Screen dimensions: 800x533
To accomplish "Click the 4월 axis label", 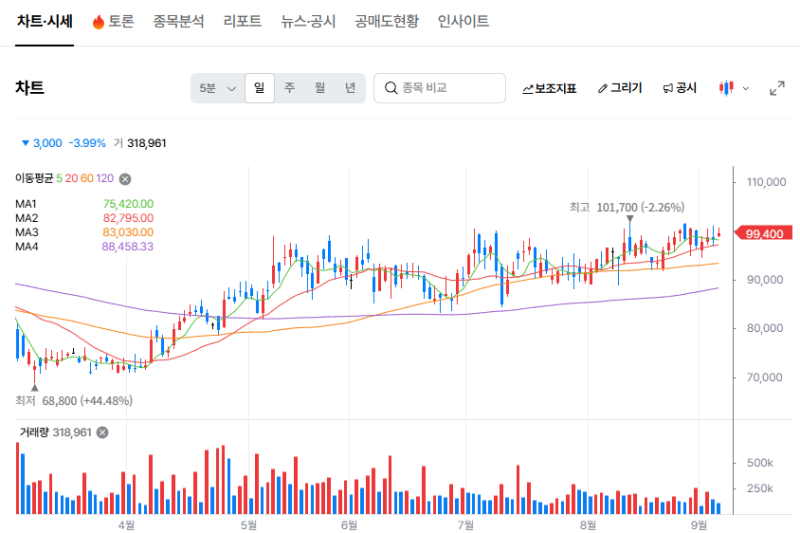I will [x=126, y=525].
